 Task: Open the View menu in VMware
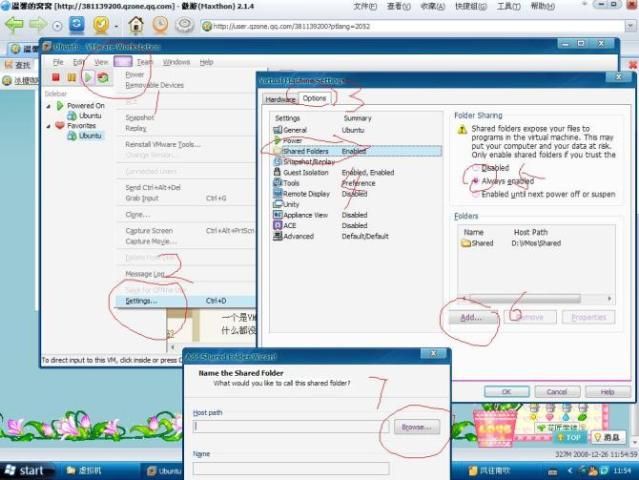point(101,62)
